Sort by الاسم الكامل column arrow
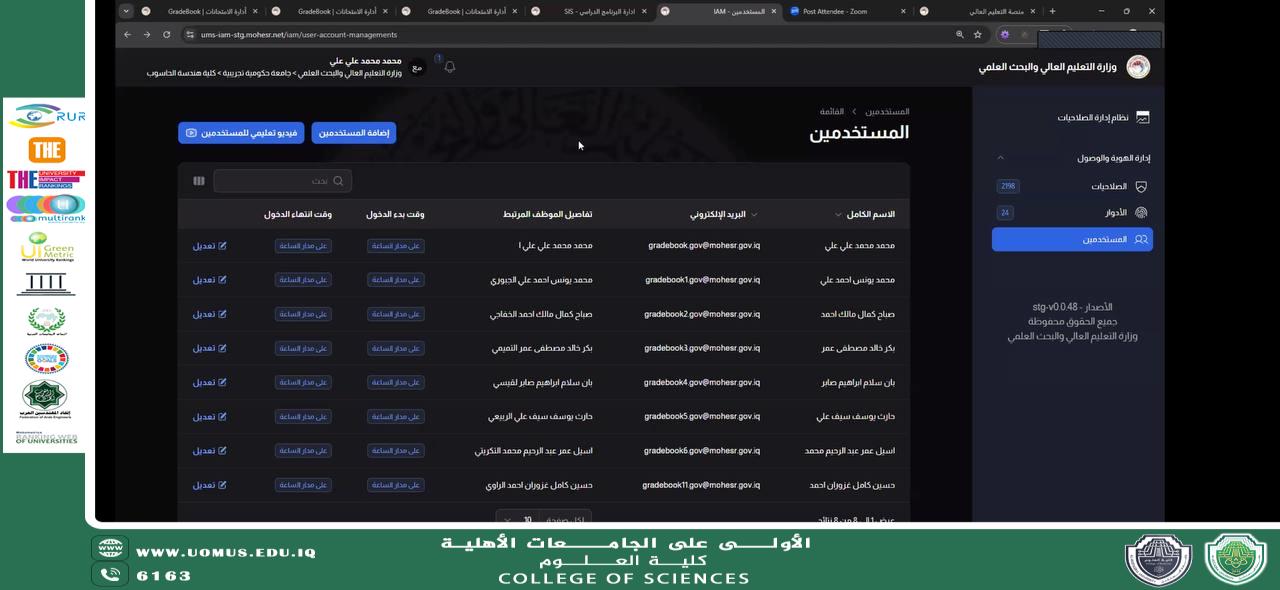The height and width of the screenshot is (590, 1280). click(x=838, y=215)
